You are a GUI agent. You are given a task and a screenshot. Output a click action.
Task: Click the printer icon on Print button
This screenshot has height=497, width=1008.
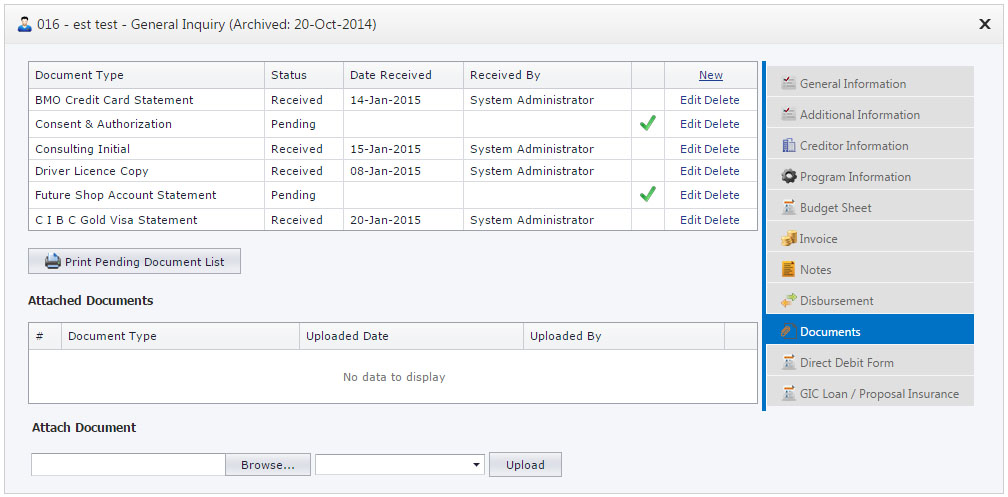click(x=53, y=262)
